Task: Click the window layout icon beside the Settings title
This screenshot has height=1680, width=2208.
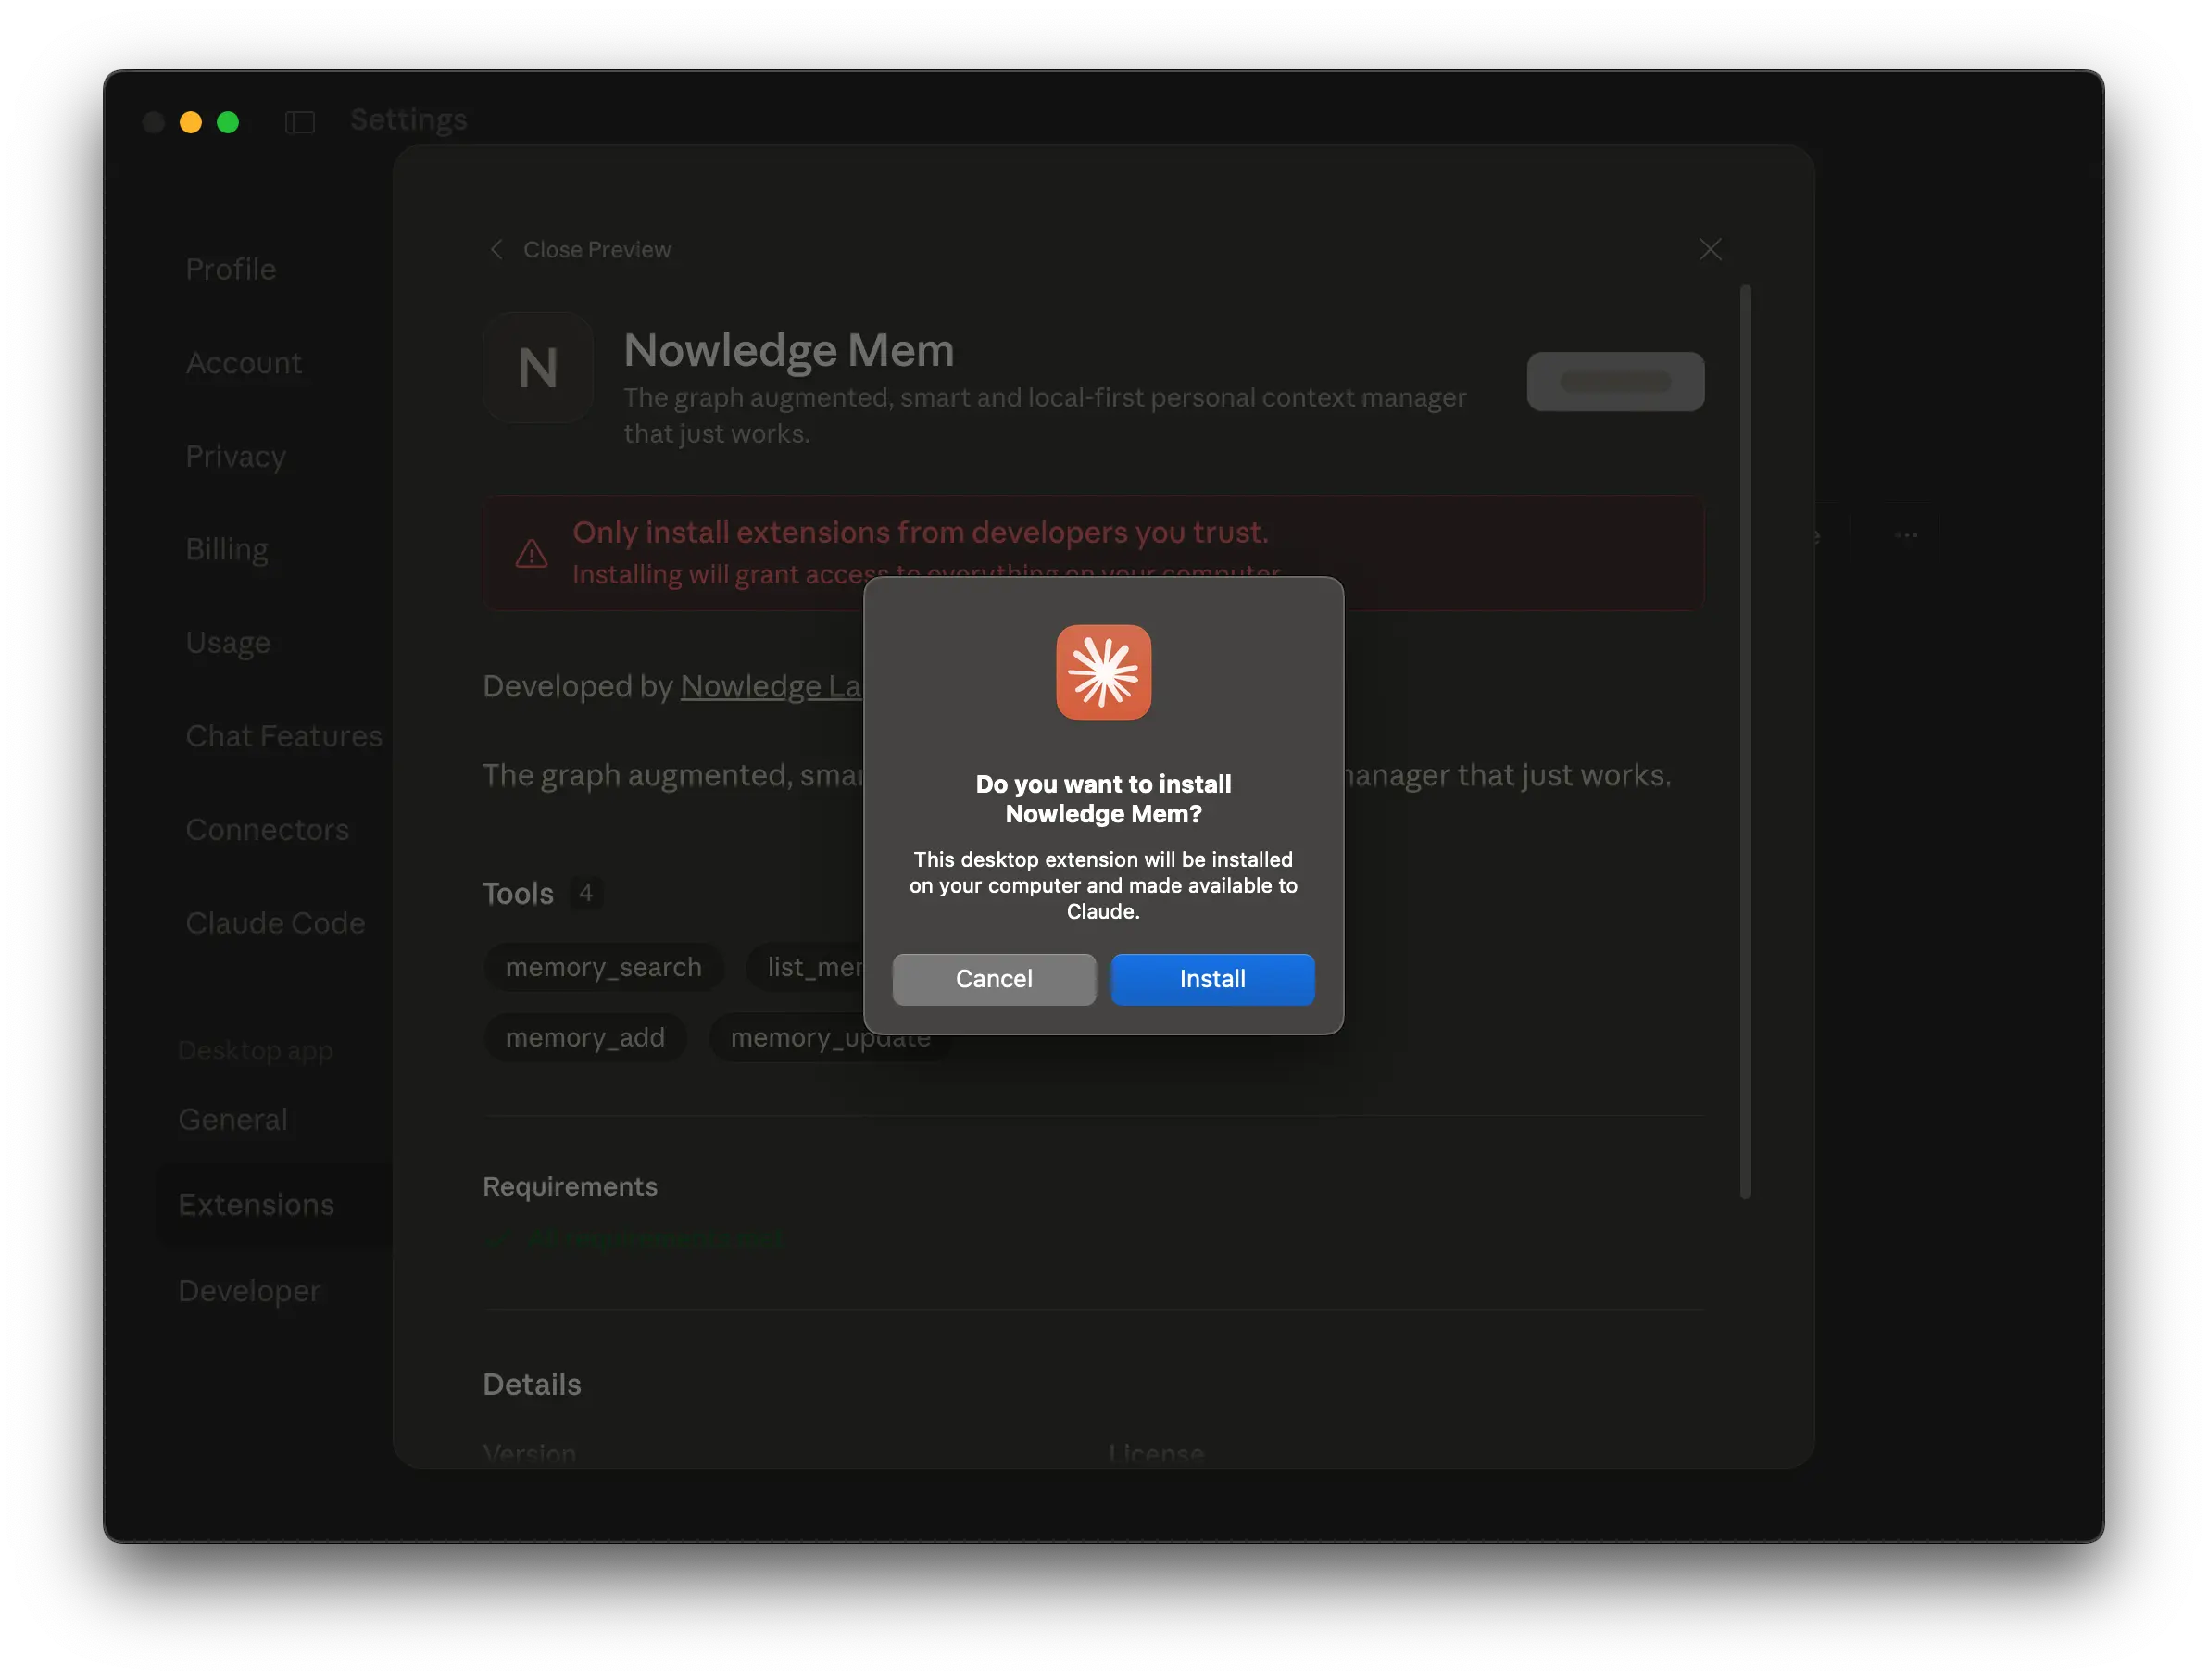Action: click(x=300, y=122)
